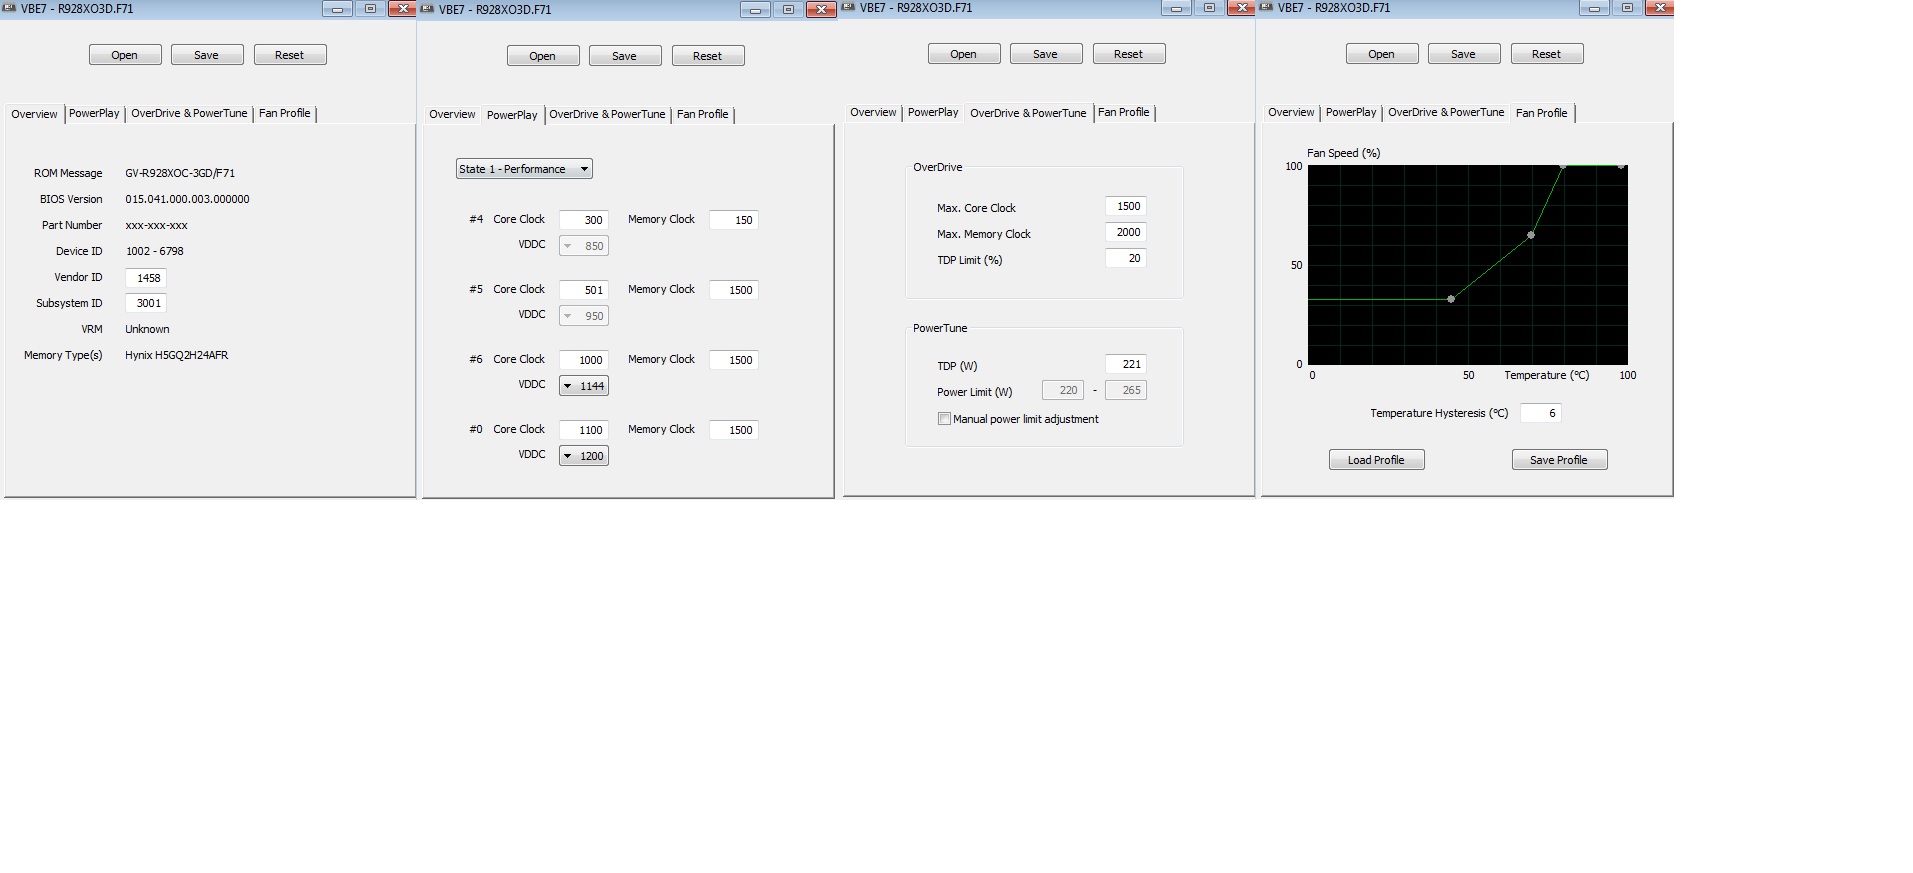Open OverDrive & PowerTune tab in first window

(189, 113)
